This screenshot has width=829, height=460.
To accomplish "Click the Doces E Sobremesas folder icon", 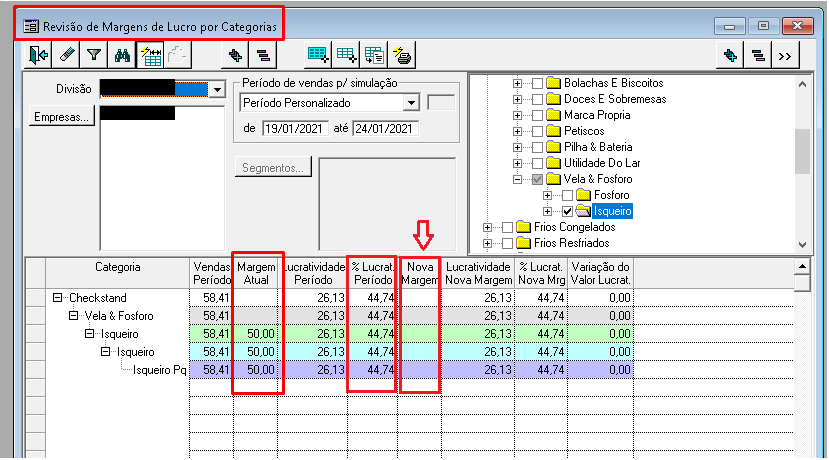I will pyautogui.click(x=554, y=99).
